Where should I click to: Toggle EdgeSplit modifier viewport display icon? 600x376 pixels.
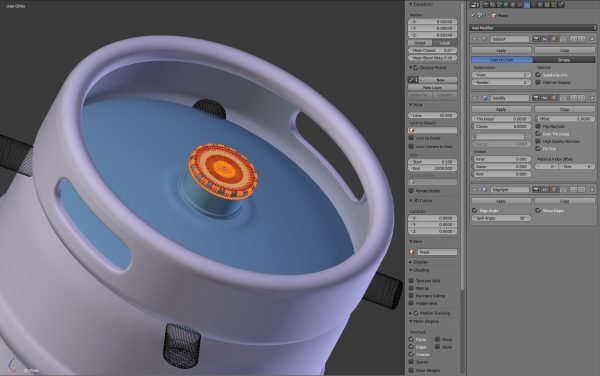(545, 189)
